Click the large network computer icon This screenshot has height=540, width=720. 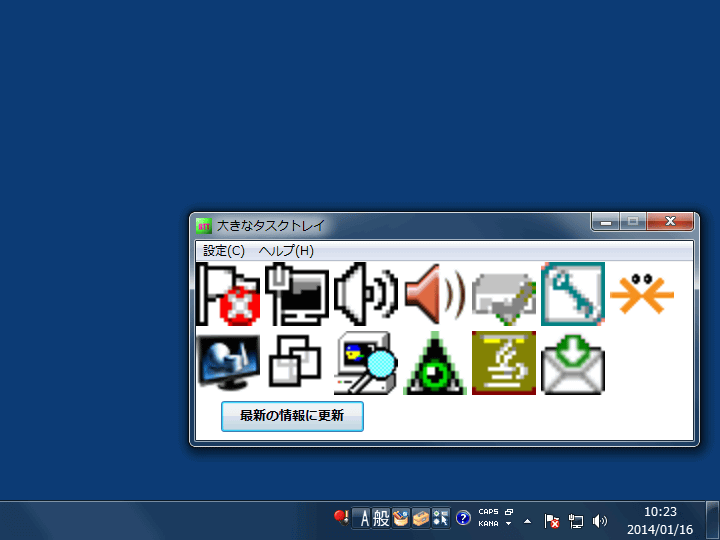(x=297, y=294)
